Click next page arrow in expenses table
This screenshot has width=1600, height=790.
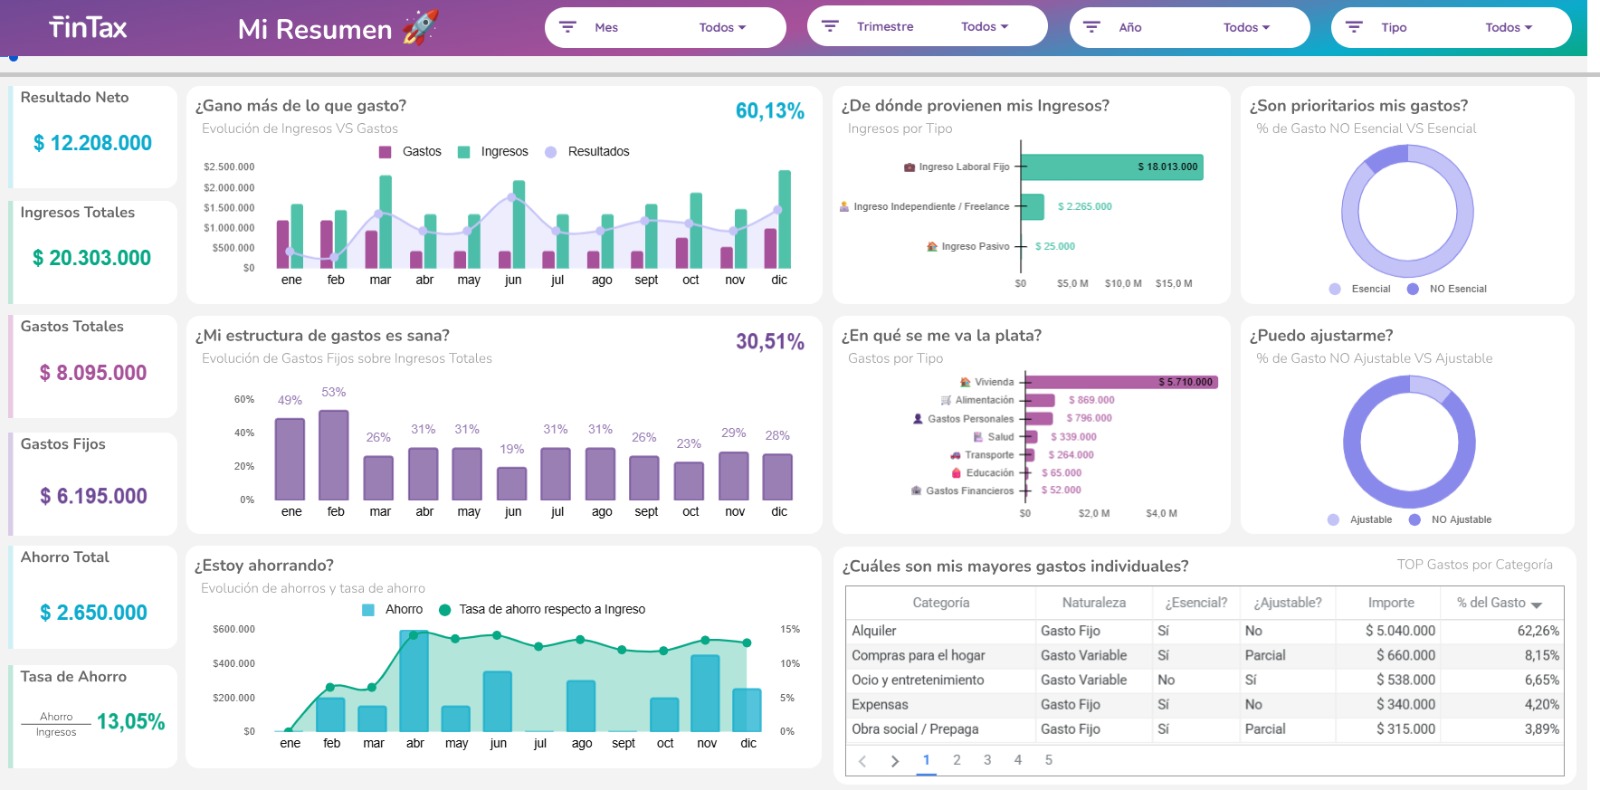coord(895,761)
